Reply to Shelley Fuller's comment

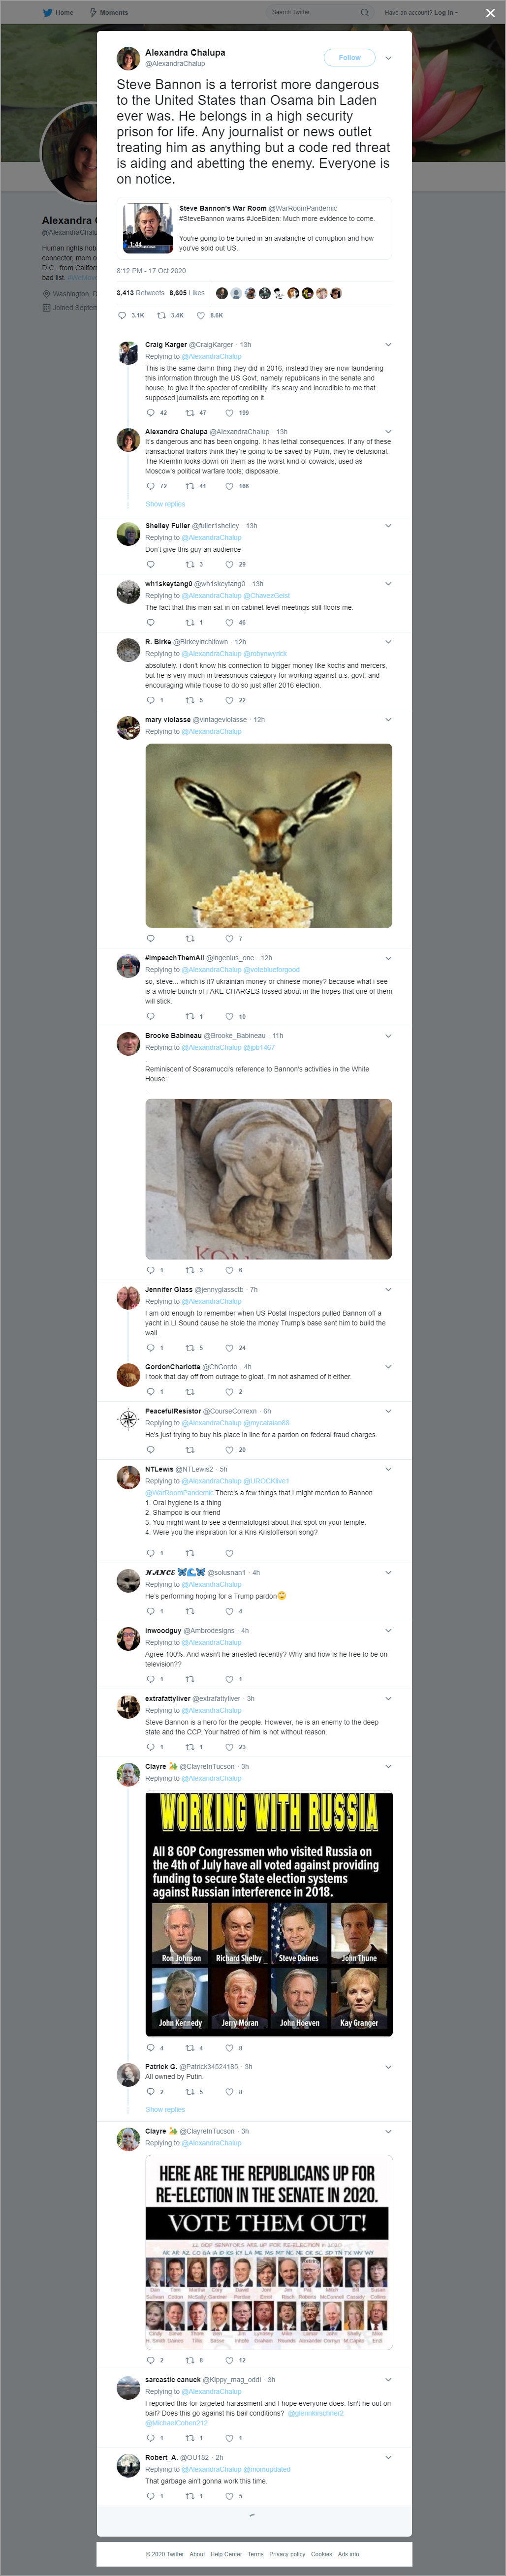[x=150, y=564]
